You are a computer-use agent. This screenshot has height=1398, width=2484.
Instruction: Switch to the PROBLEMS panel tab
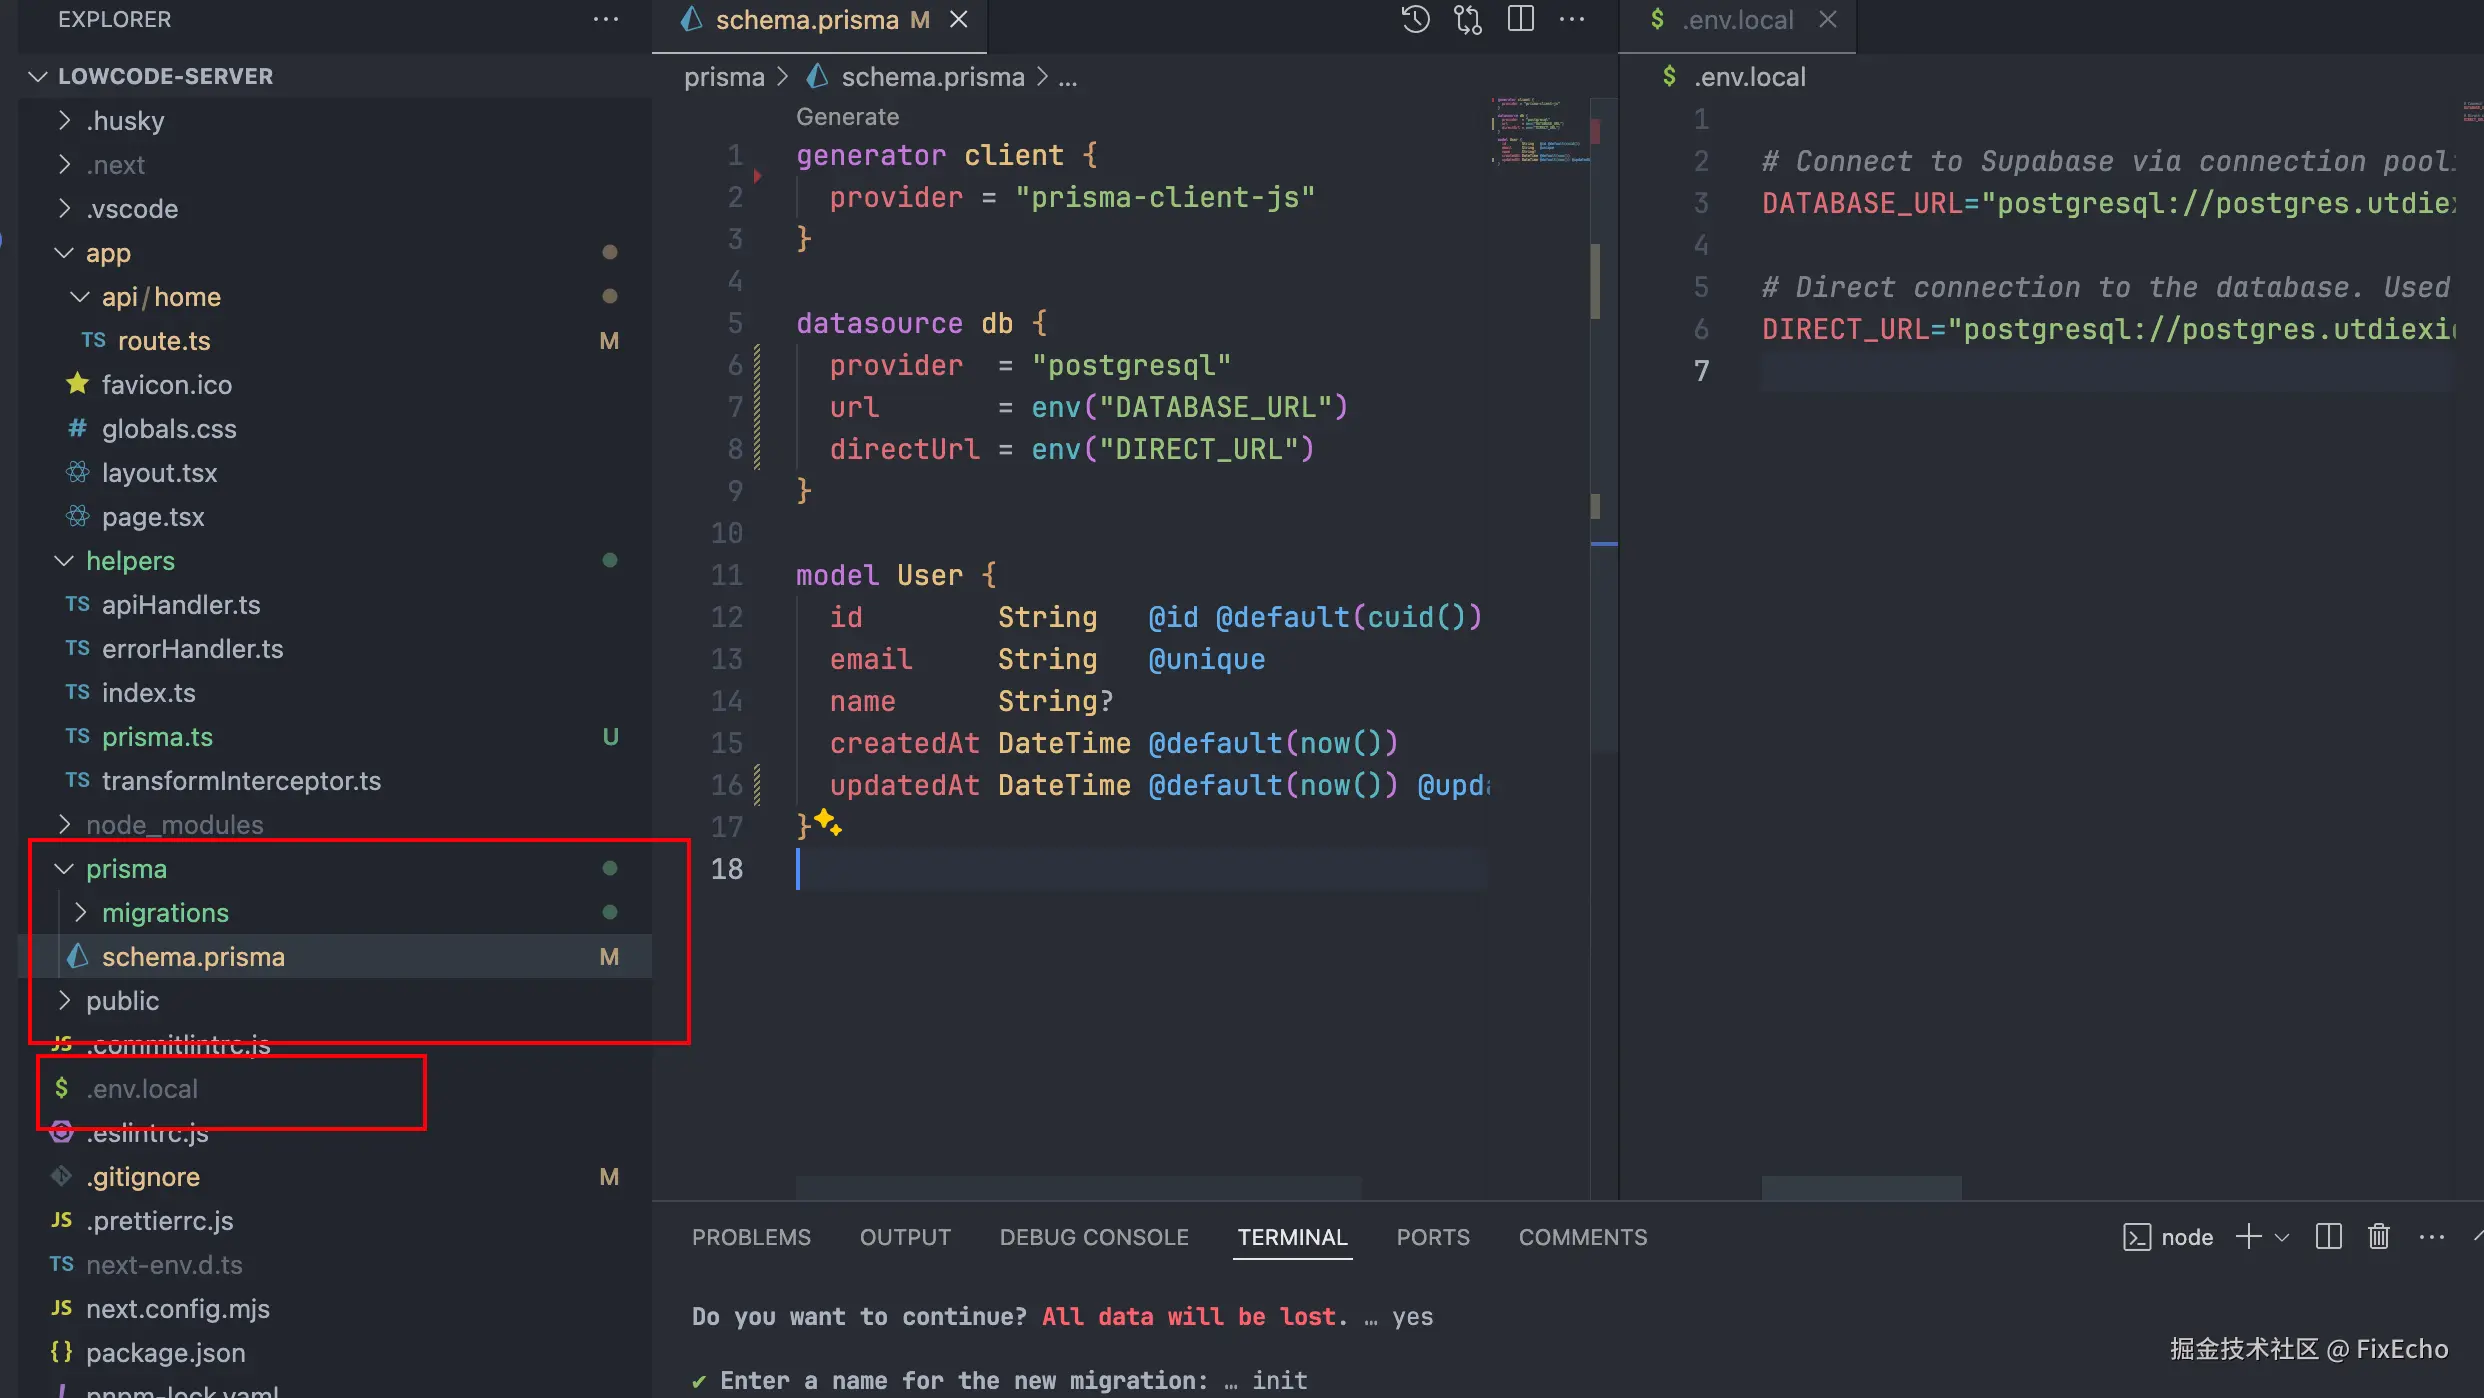point(751,1237)
